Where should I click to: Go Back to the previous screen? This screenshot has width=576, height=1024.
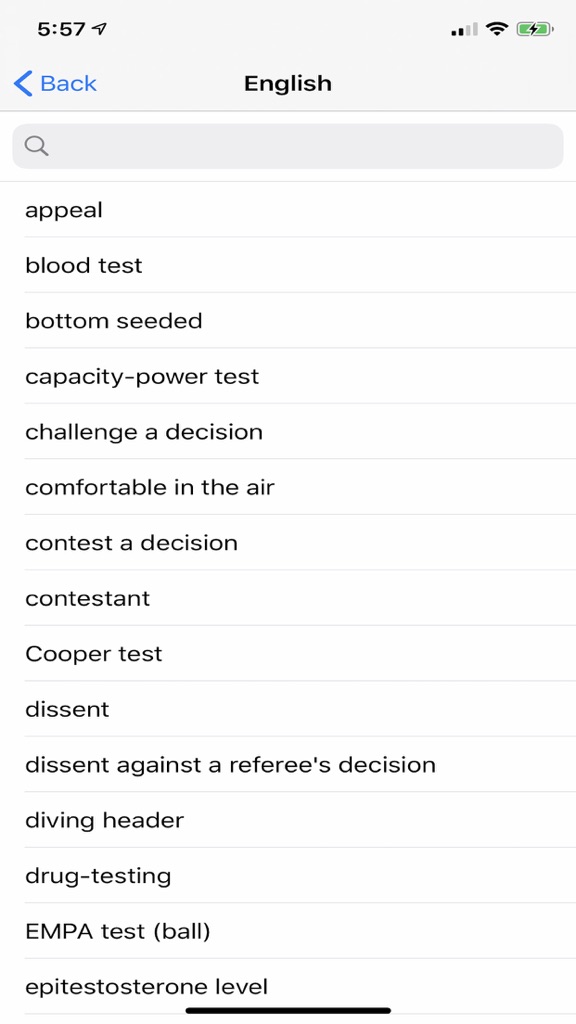point(55,84)
